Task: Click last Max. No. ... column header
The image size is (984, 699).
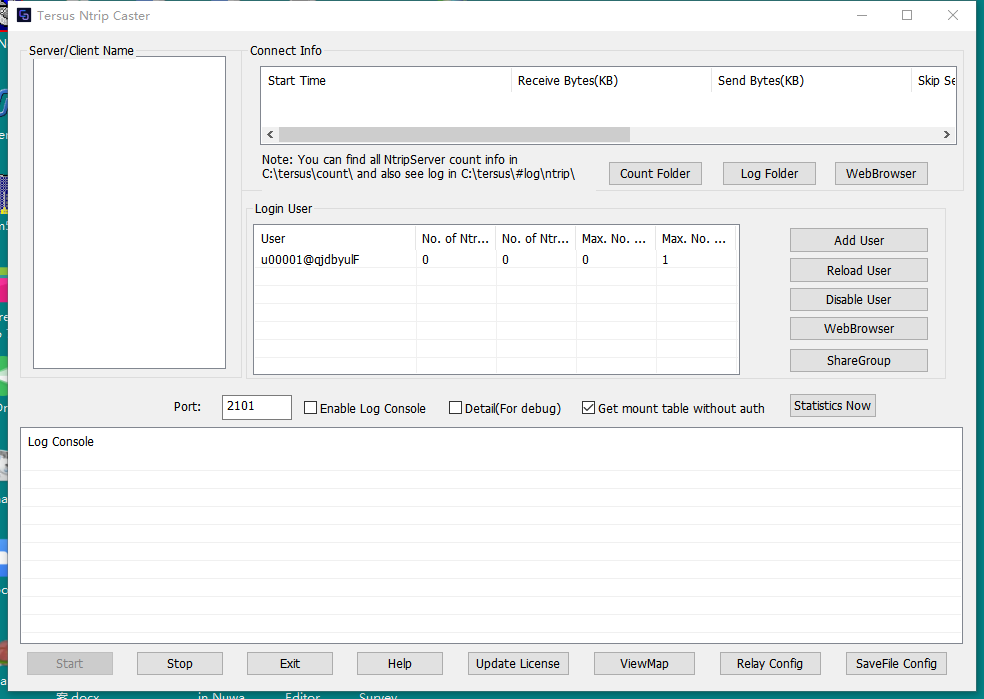Action: (695, 238)
